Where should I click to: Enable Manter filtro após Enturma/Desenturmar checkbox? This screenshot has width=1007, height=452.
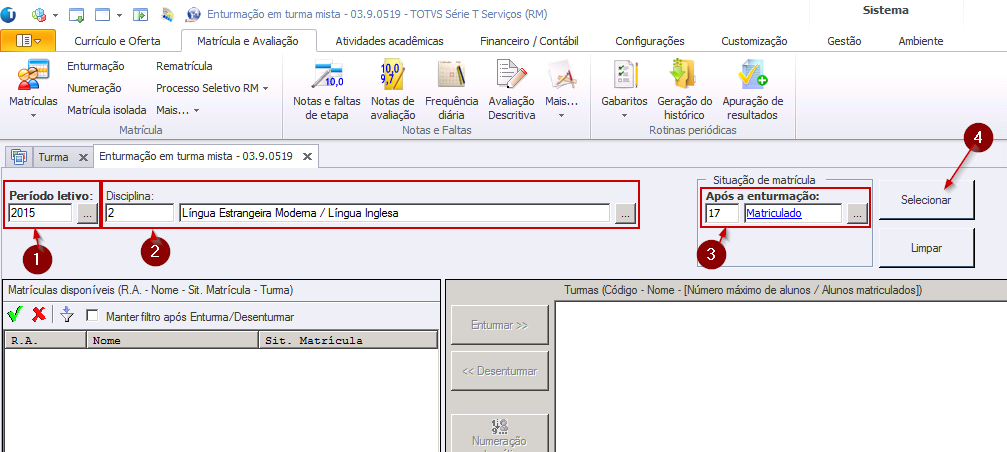click(x=93, y=315)
